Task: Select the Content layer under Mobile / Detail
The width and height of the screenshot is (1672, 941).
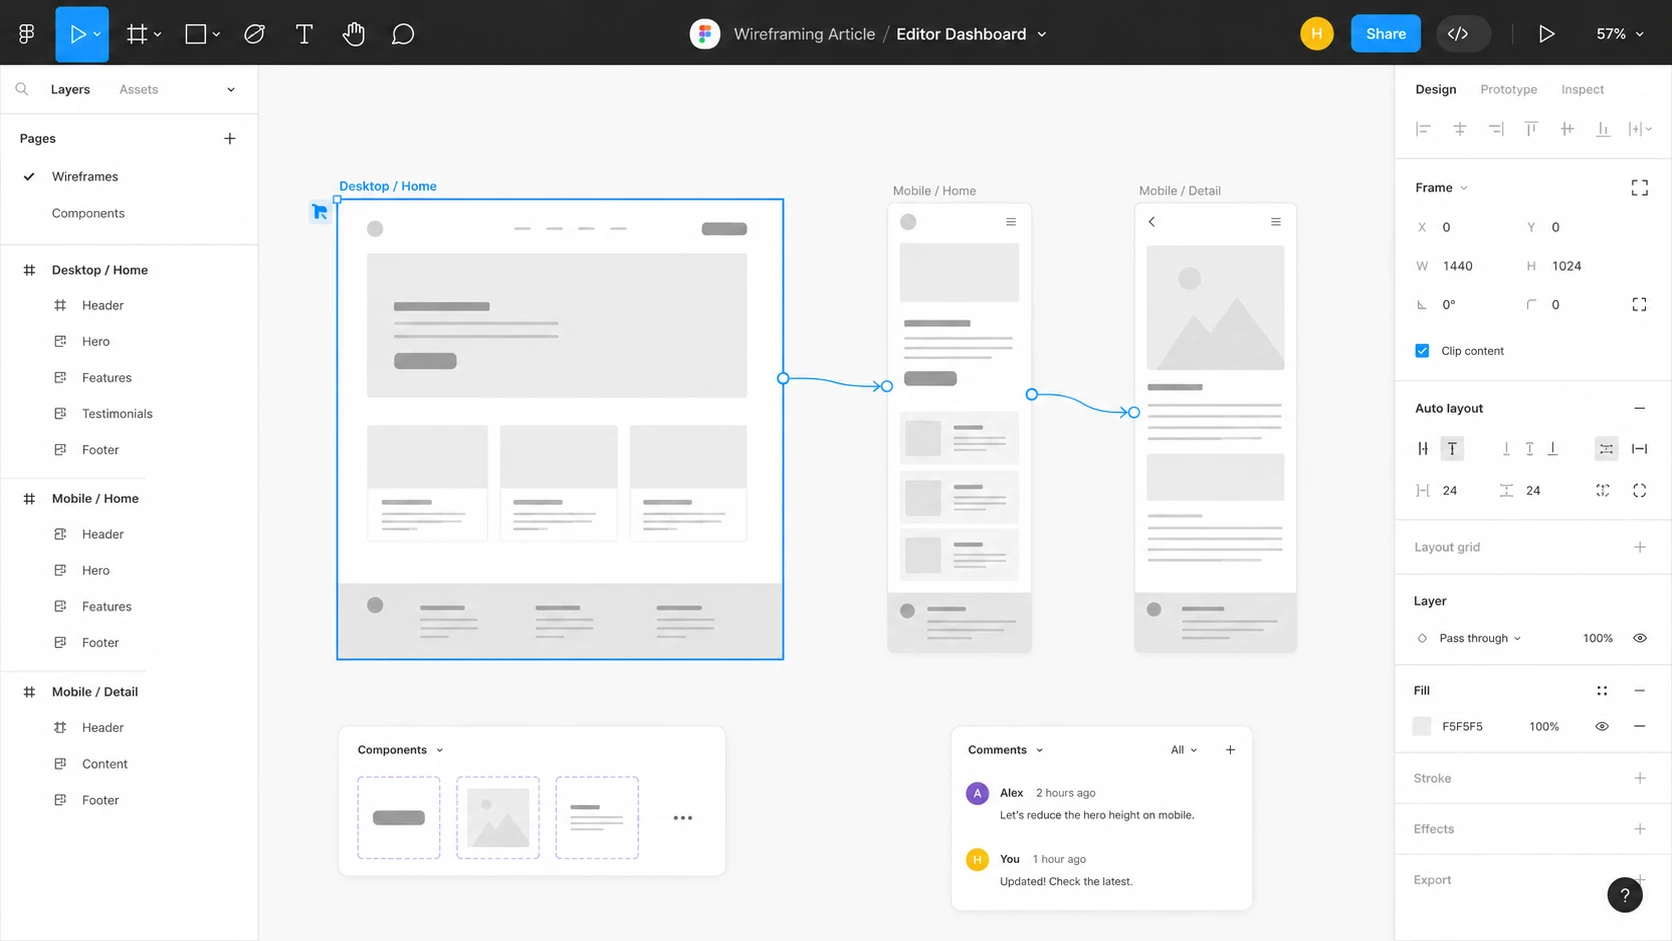Action: [105, 764]
